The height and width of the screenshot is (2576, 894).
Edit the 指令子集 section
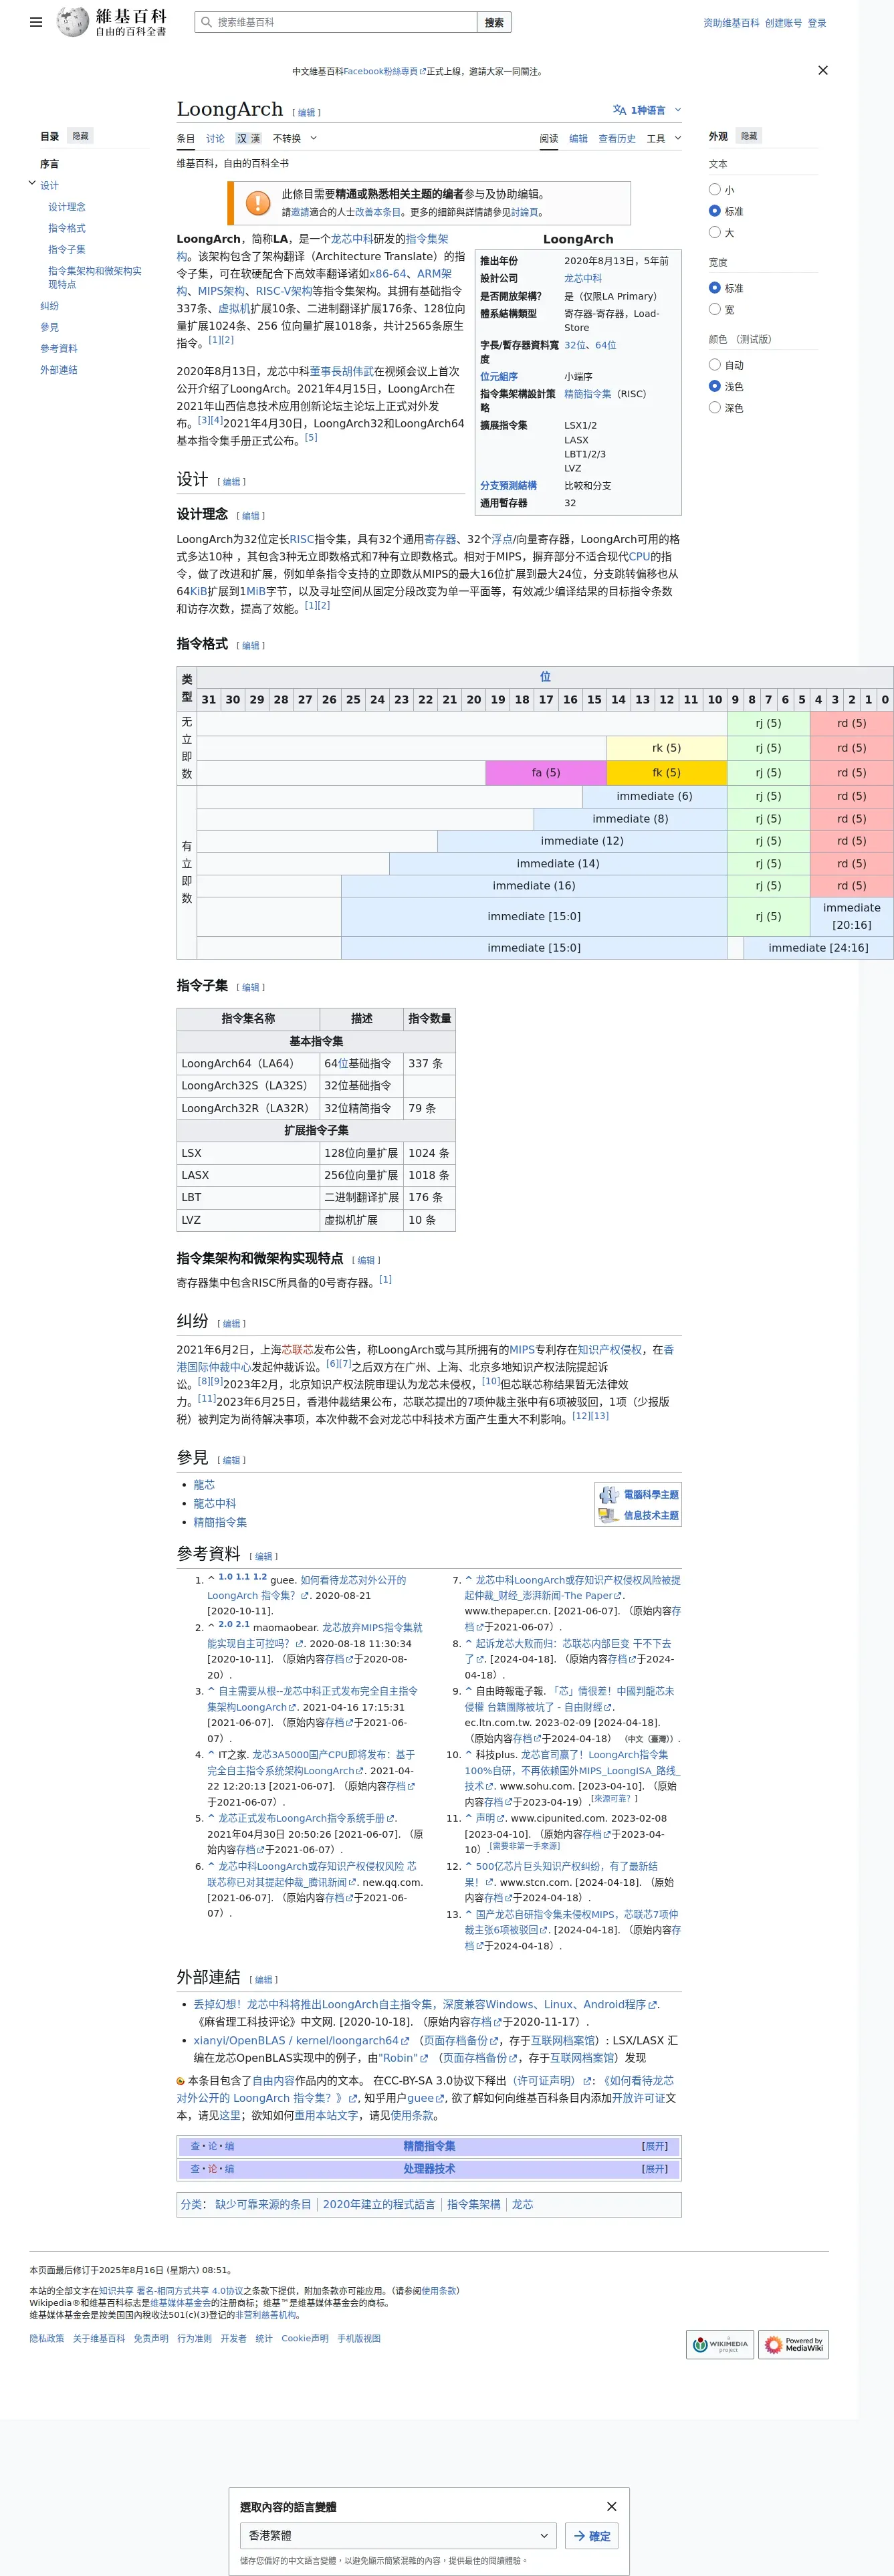[x=251, y=987]
